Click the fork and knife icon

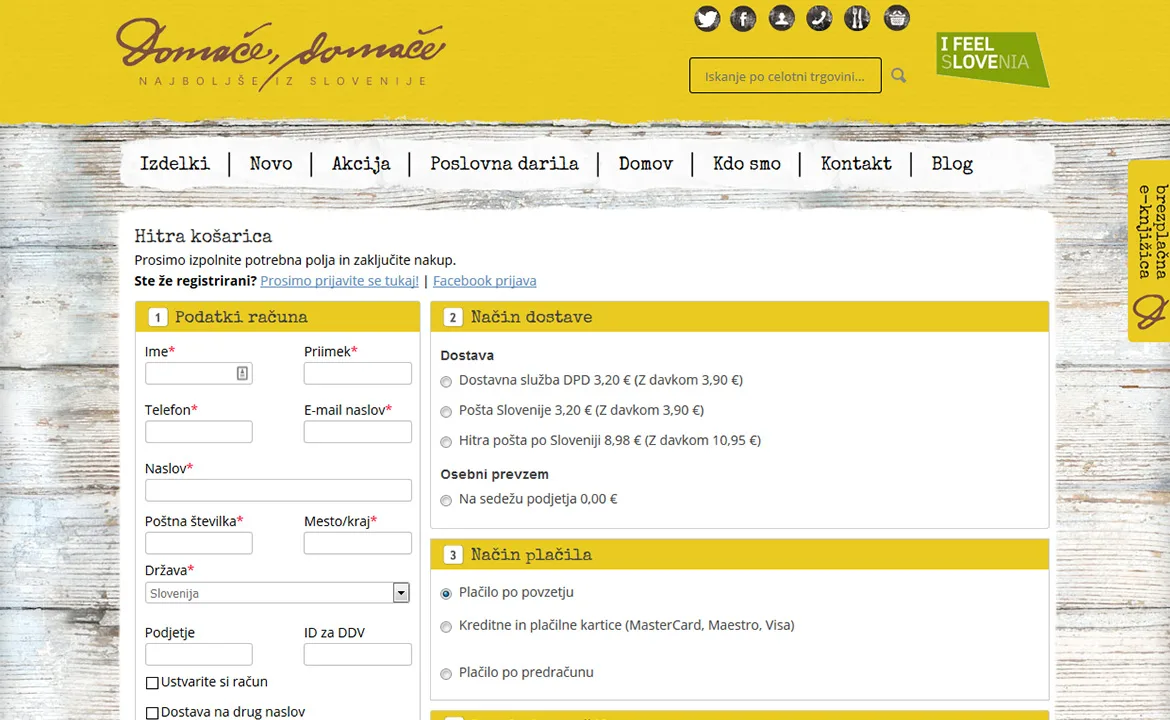pyautogui.click(x=857, y=18)
